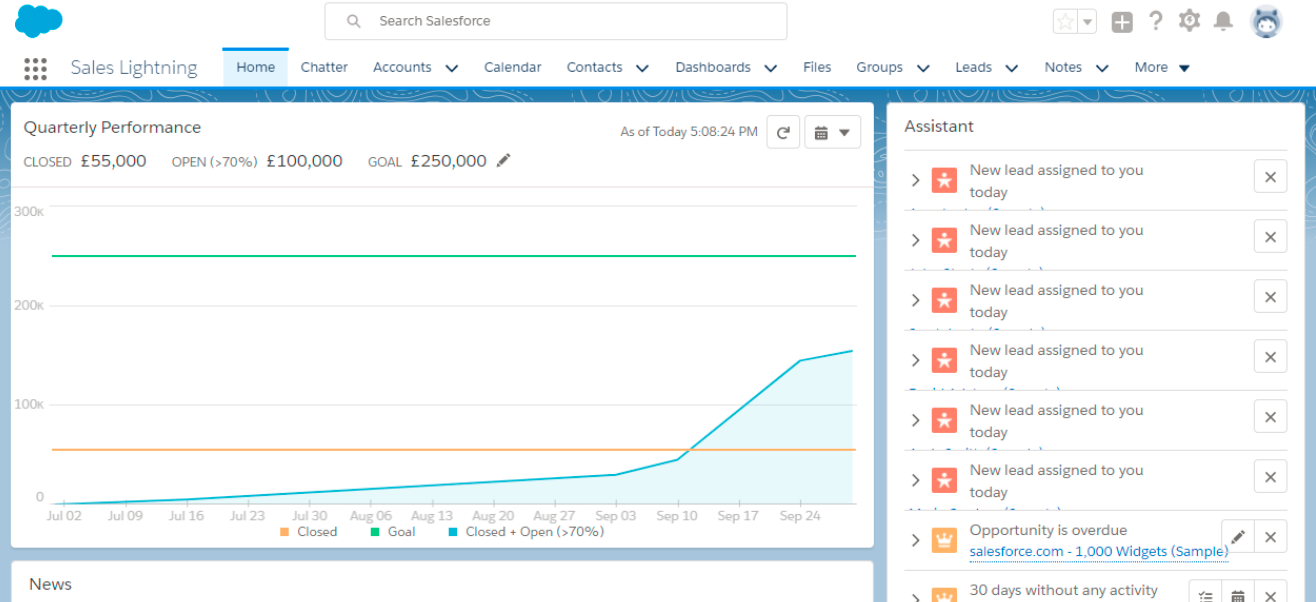Viewport: 1316px width, 602px height.
Task: Open the chart date range calendar dropdown
Action: pyautogui.click(x=832, y=132)
